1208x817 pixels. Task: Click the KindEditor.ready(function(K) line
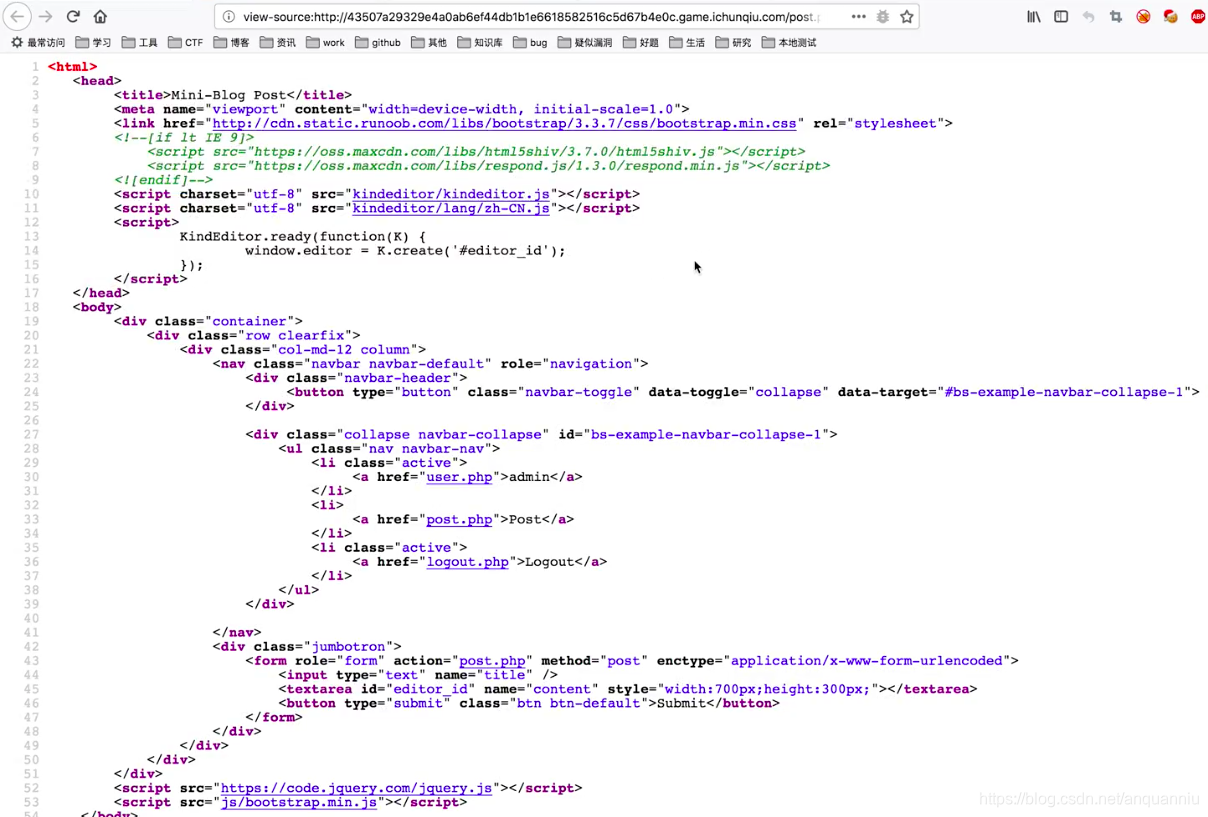302,237
